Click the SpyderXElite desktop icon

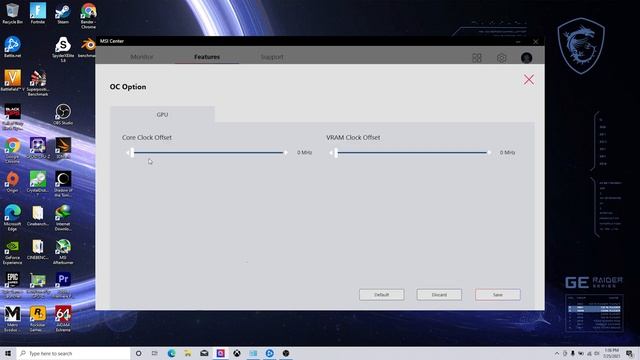coord(63,49)
